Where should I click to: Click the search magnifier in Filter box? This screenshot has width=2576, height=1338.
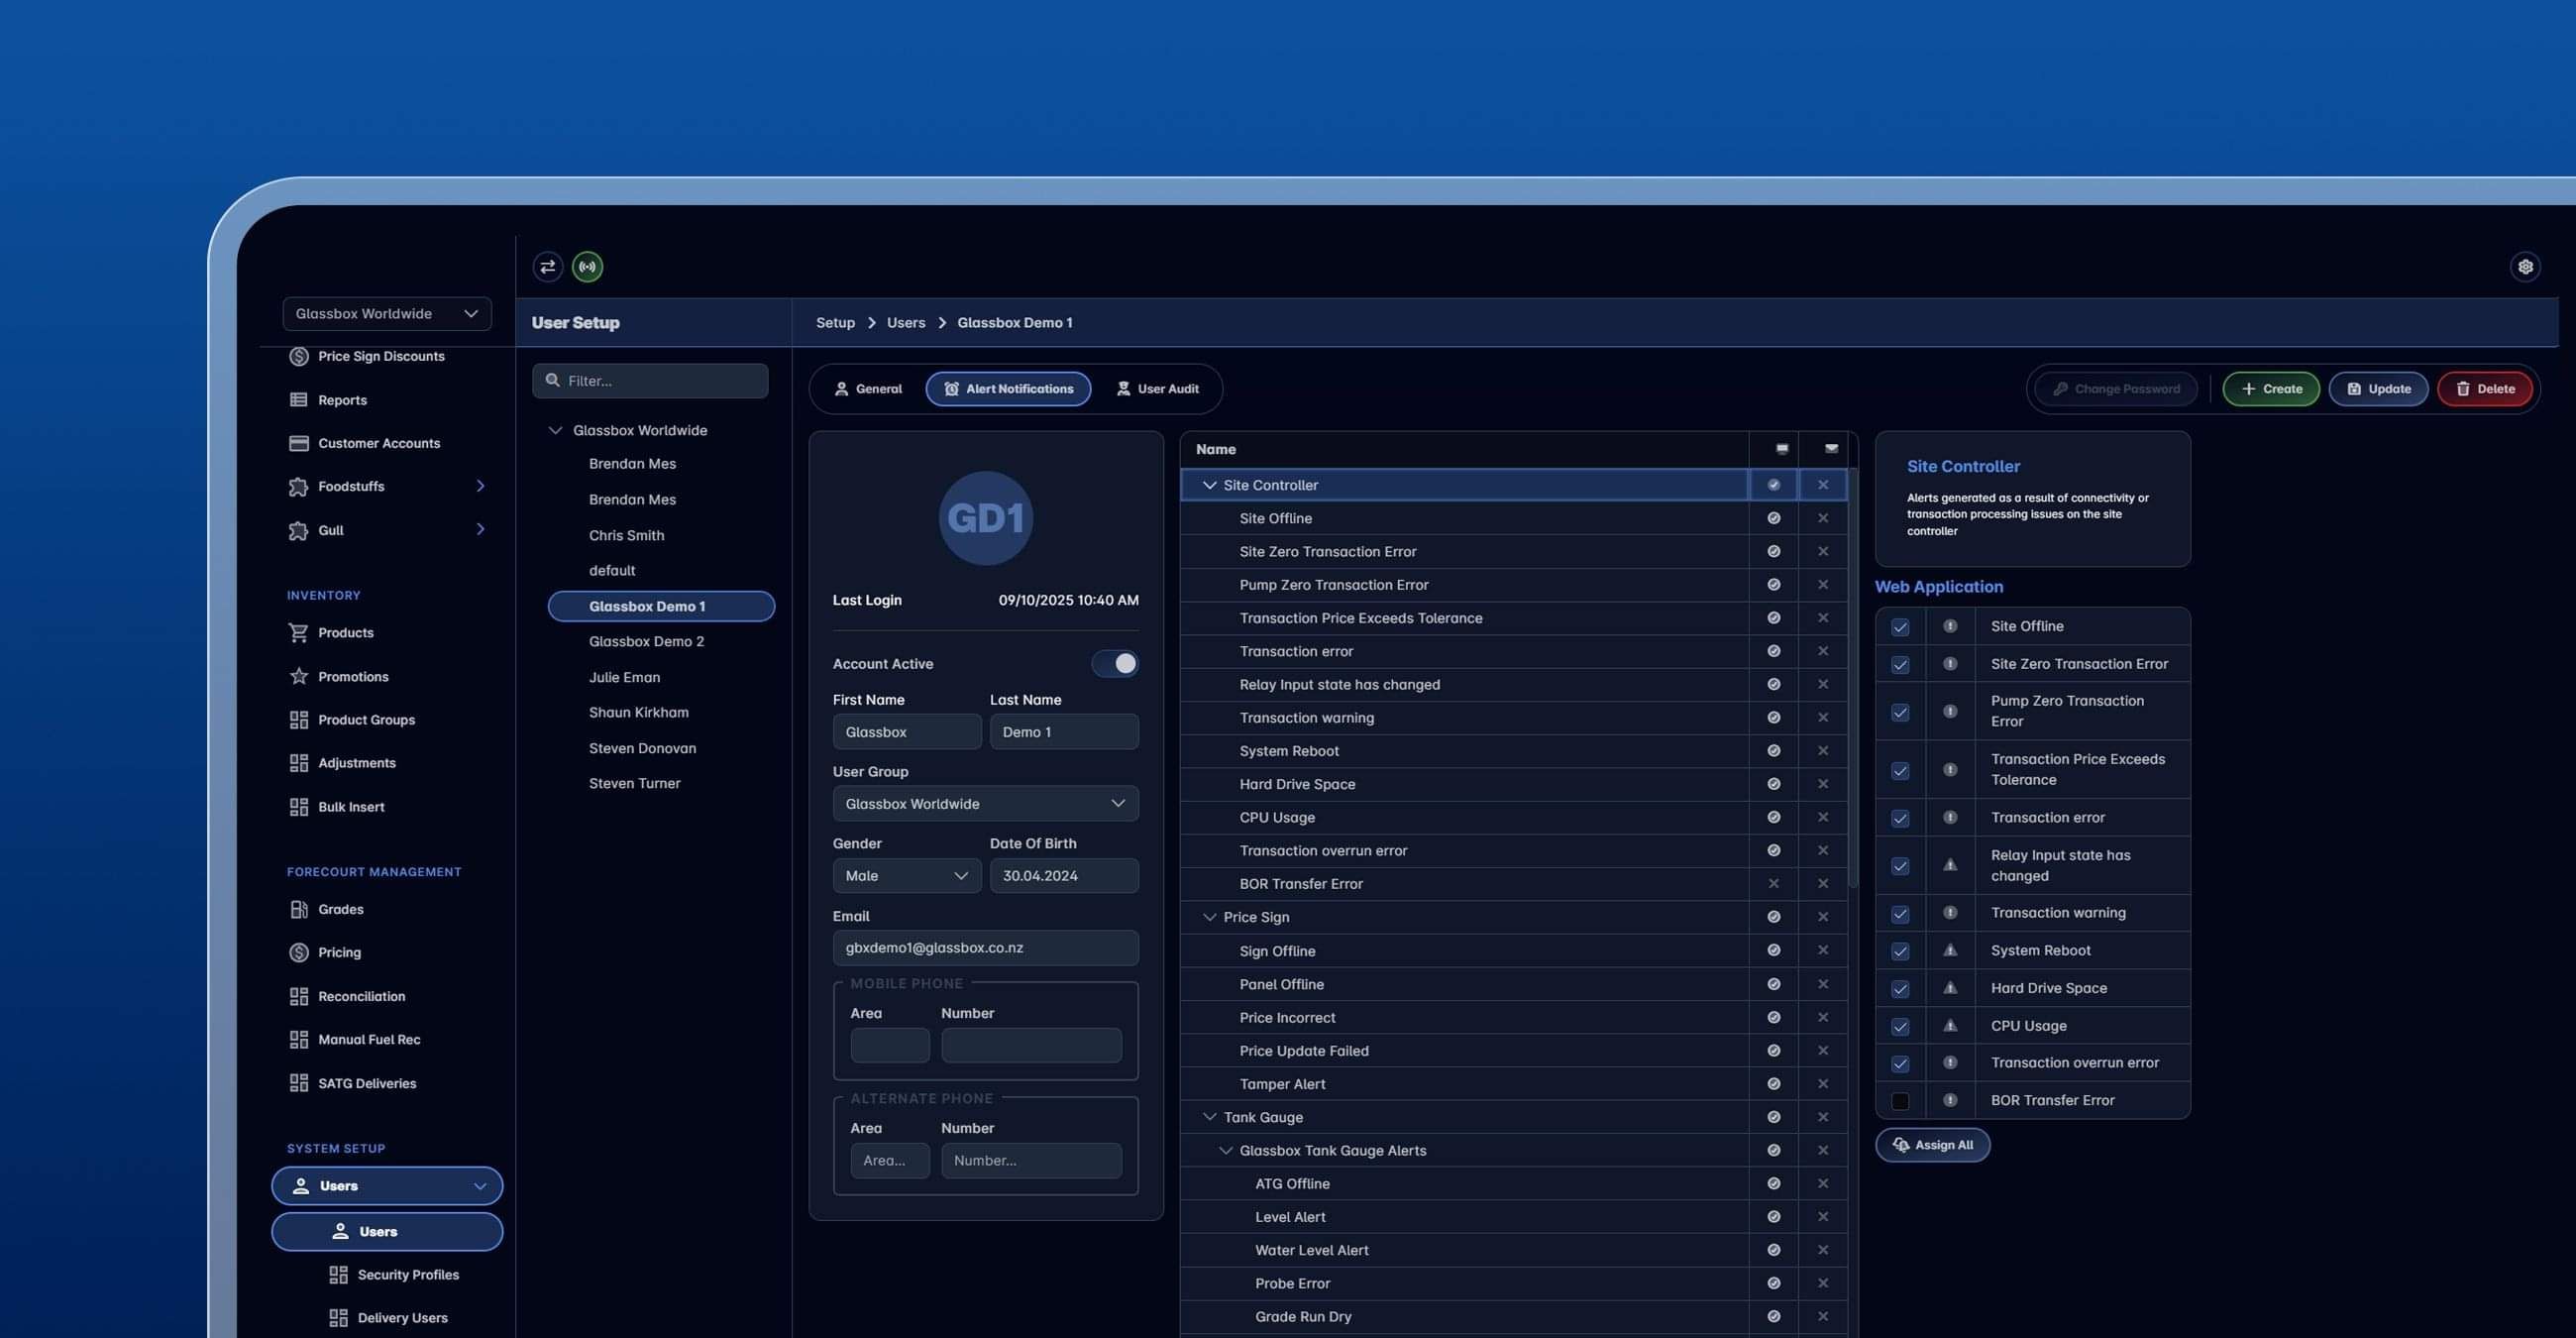pos(552,380)
